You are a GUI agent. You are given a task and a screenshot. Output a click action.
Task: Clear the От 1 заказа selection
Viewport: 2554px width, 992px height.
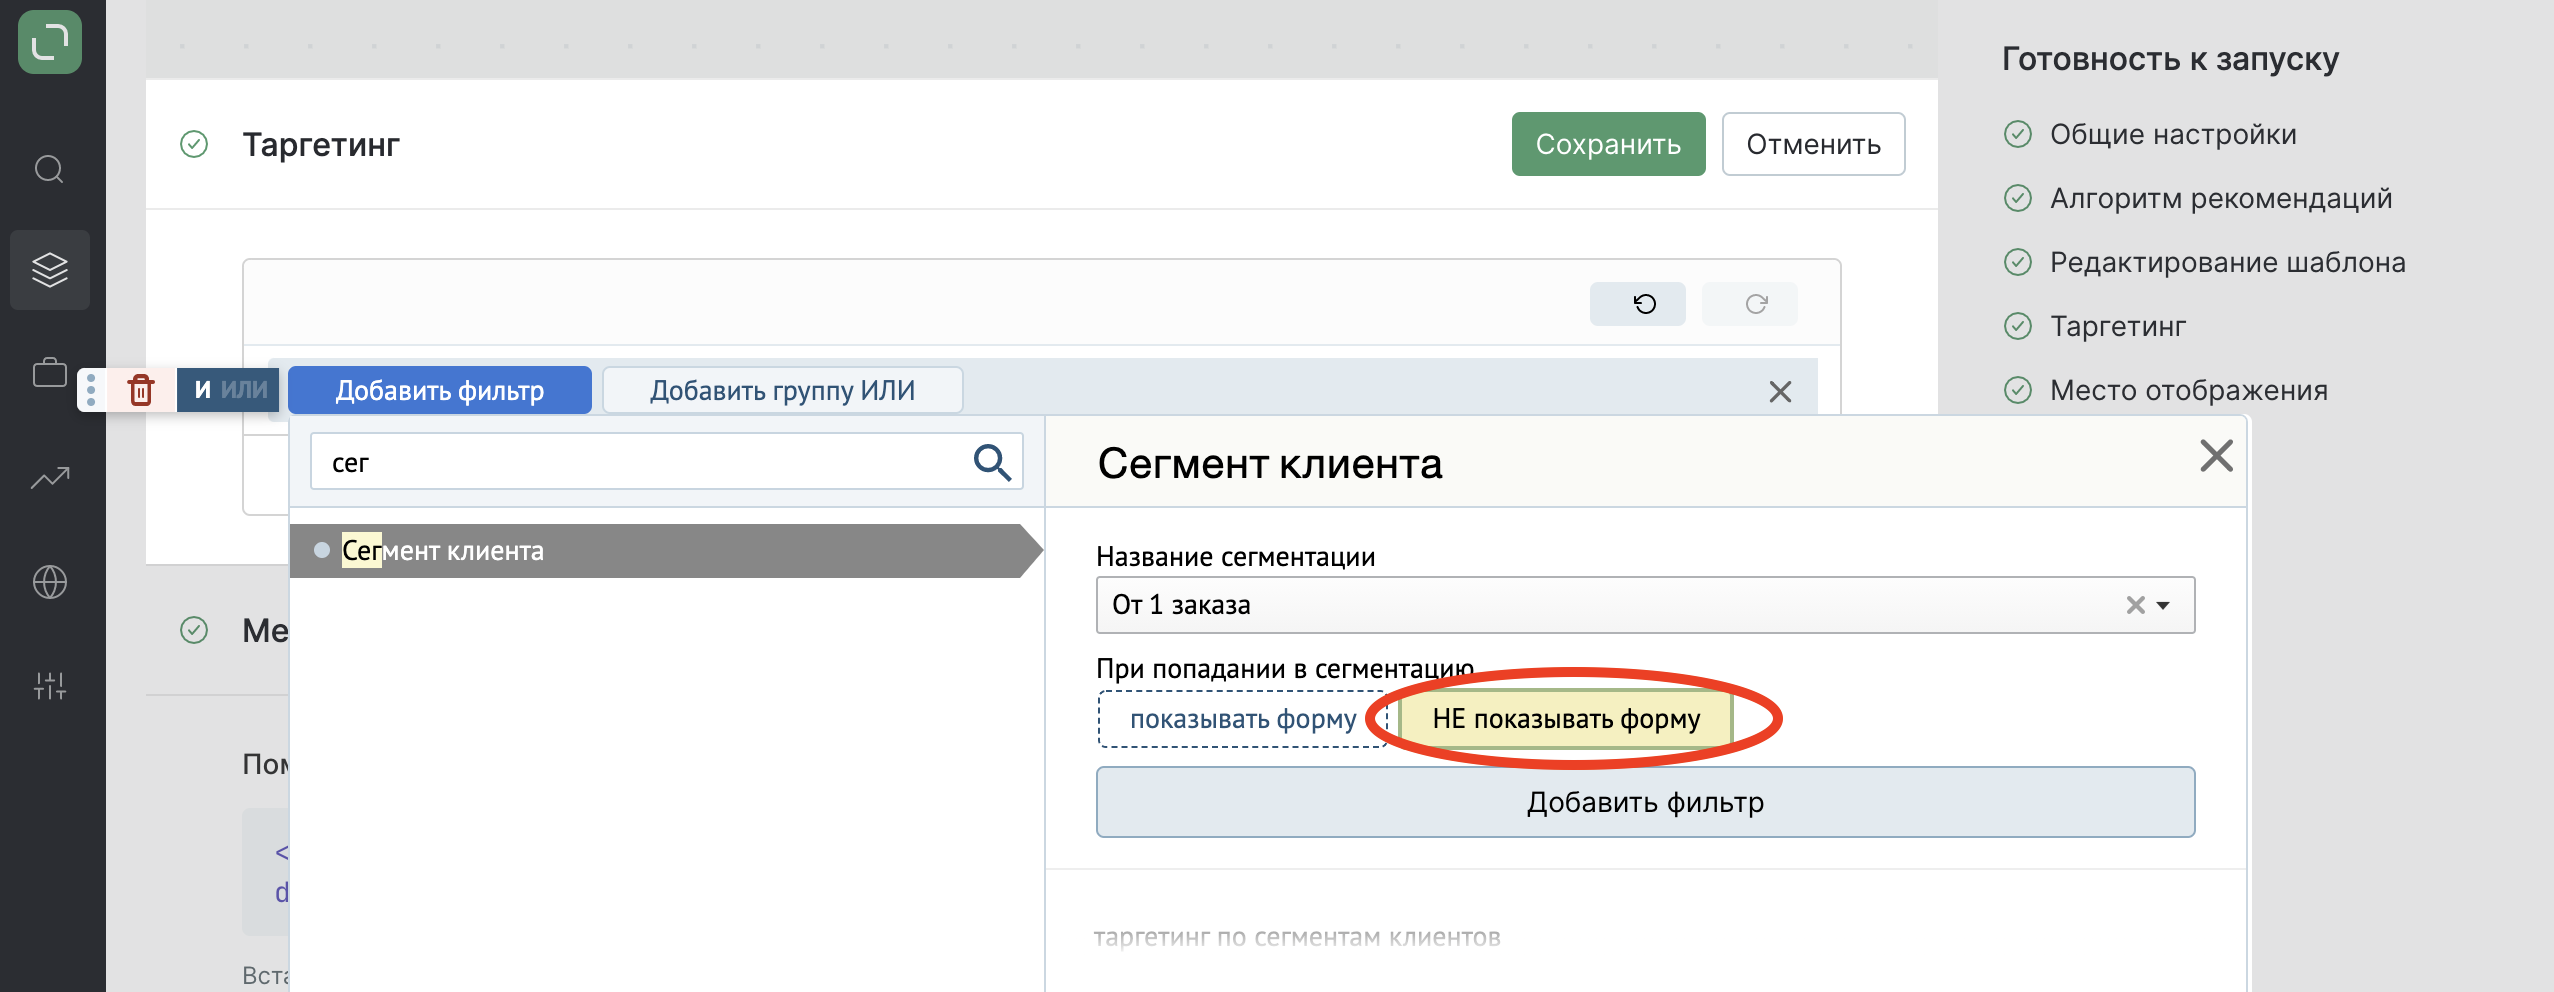click(x=2135, y=605)
